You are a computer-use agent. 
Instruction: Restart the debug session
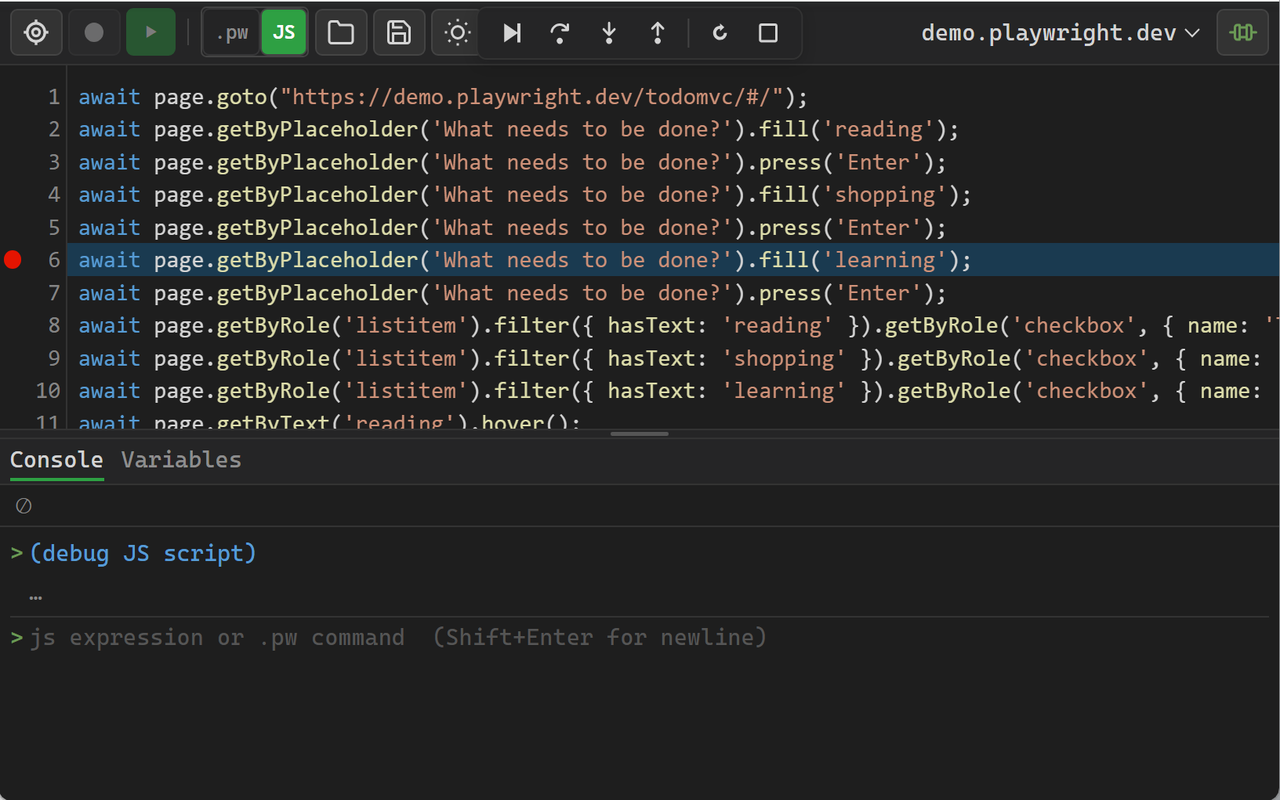[720, 33]
